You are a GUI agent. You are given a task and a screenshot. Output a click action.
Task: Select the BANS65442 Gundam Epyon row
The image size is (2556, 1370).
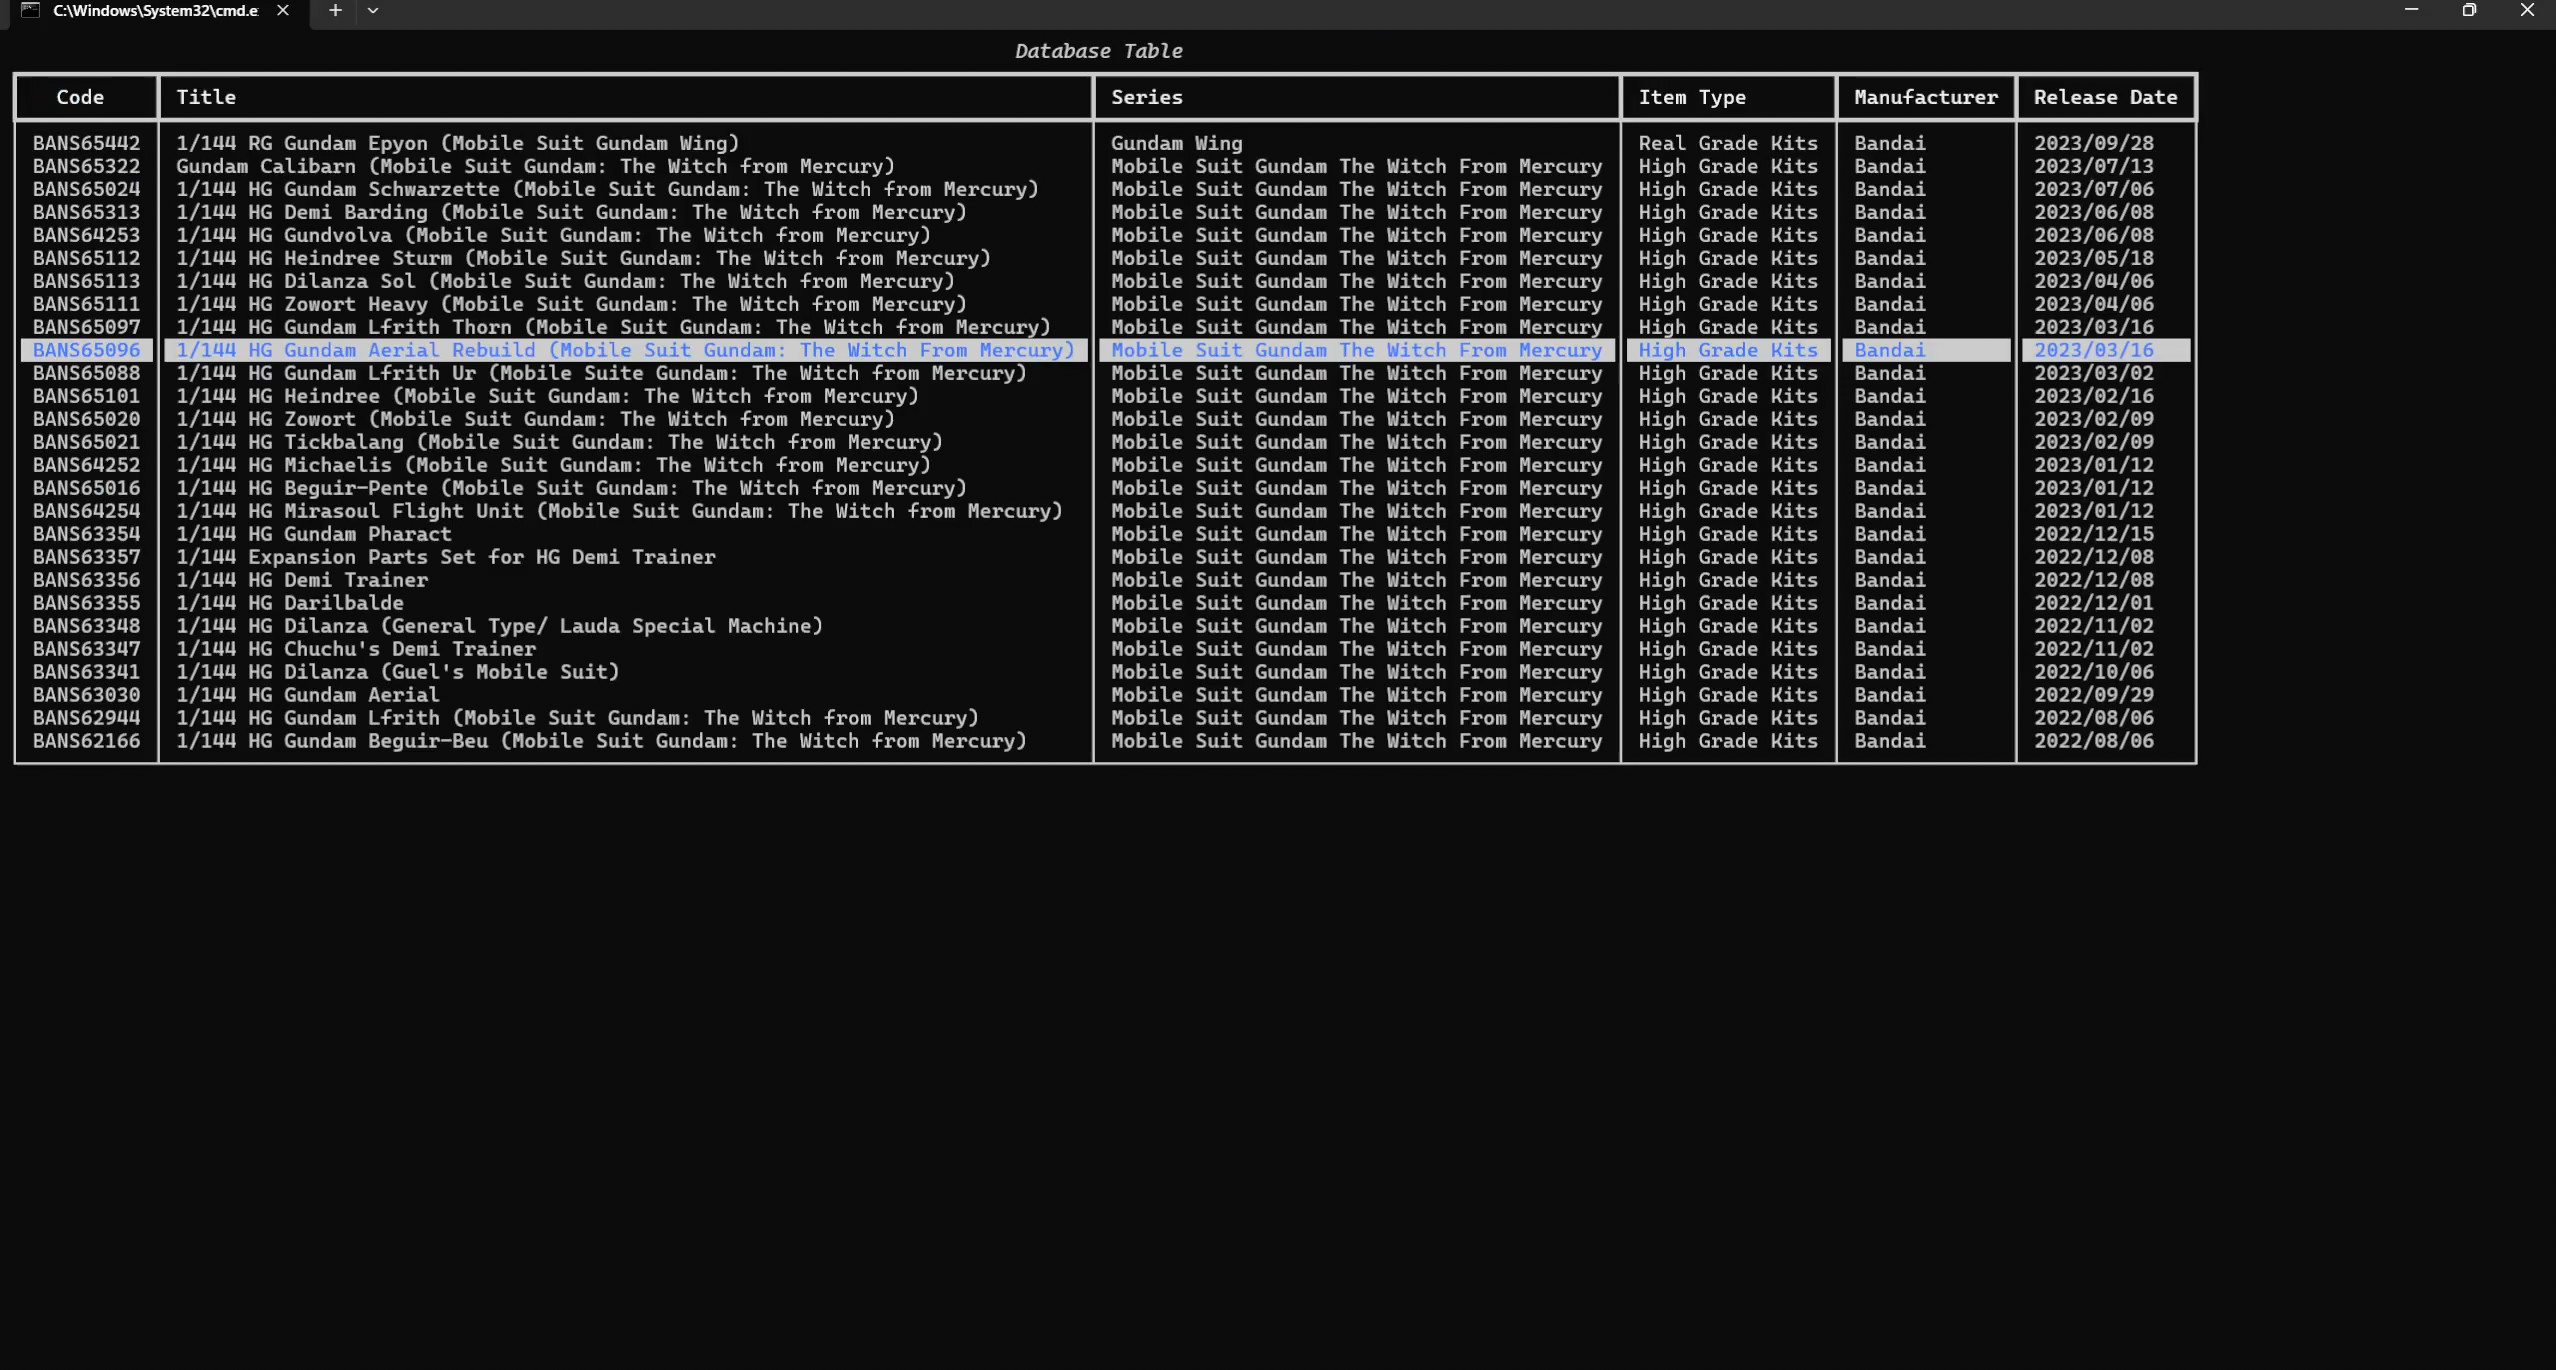(457, 143)
